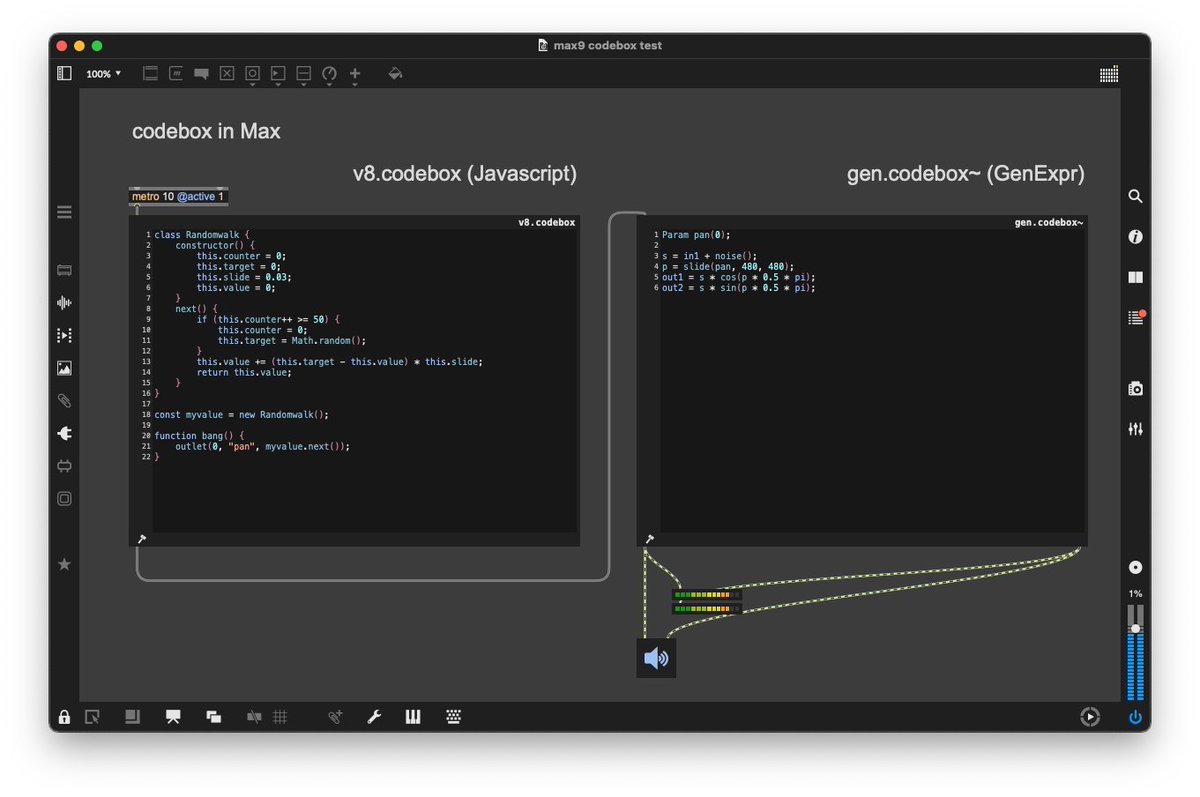Click code line 'out1 = s * cos(p * 0.5 * pi);'
Viewport: 1200px width, 797px height.
pyautogui.click(x=738, y=277)
